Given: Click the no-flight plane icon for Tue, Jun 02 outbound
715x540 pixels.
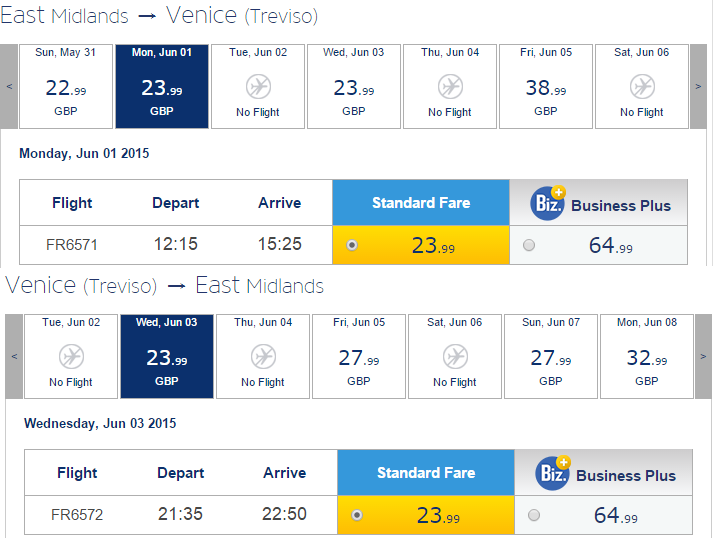Looking at the screenshot, I should pyautogui.click(x=258, y=87).
